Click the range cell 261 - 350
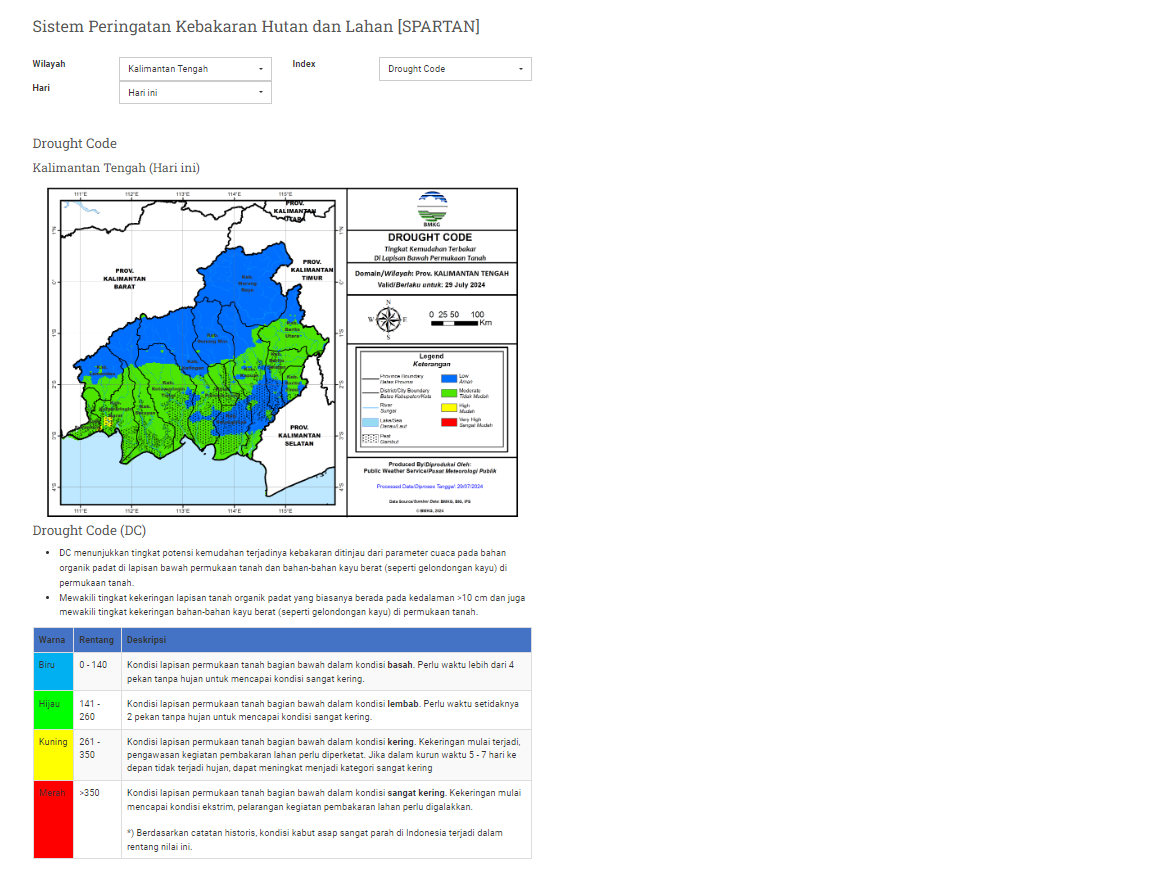Screen dimensions: 1152x871 coord(97,754)
